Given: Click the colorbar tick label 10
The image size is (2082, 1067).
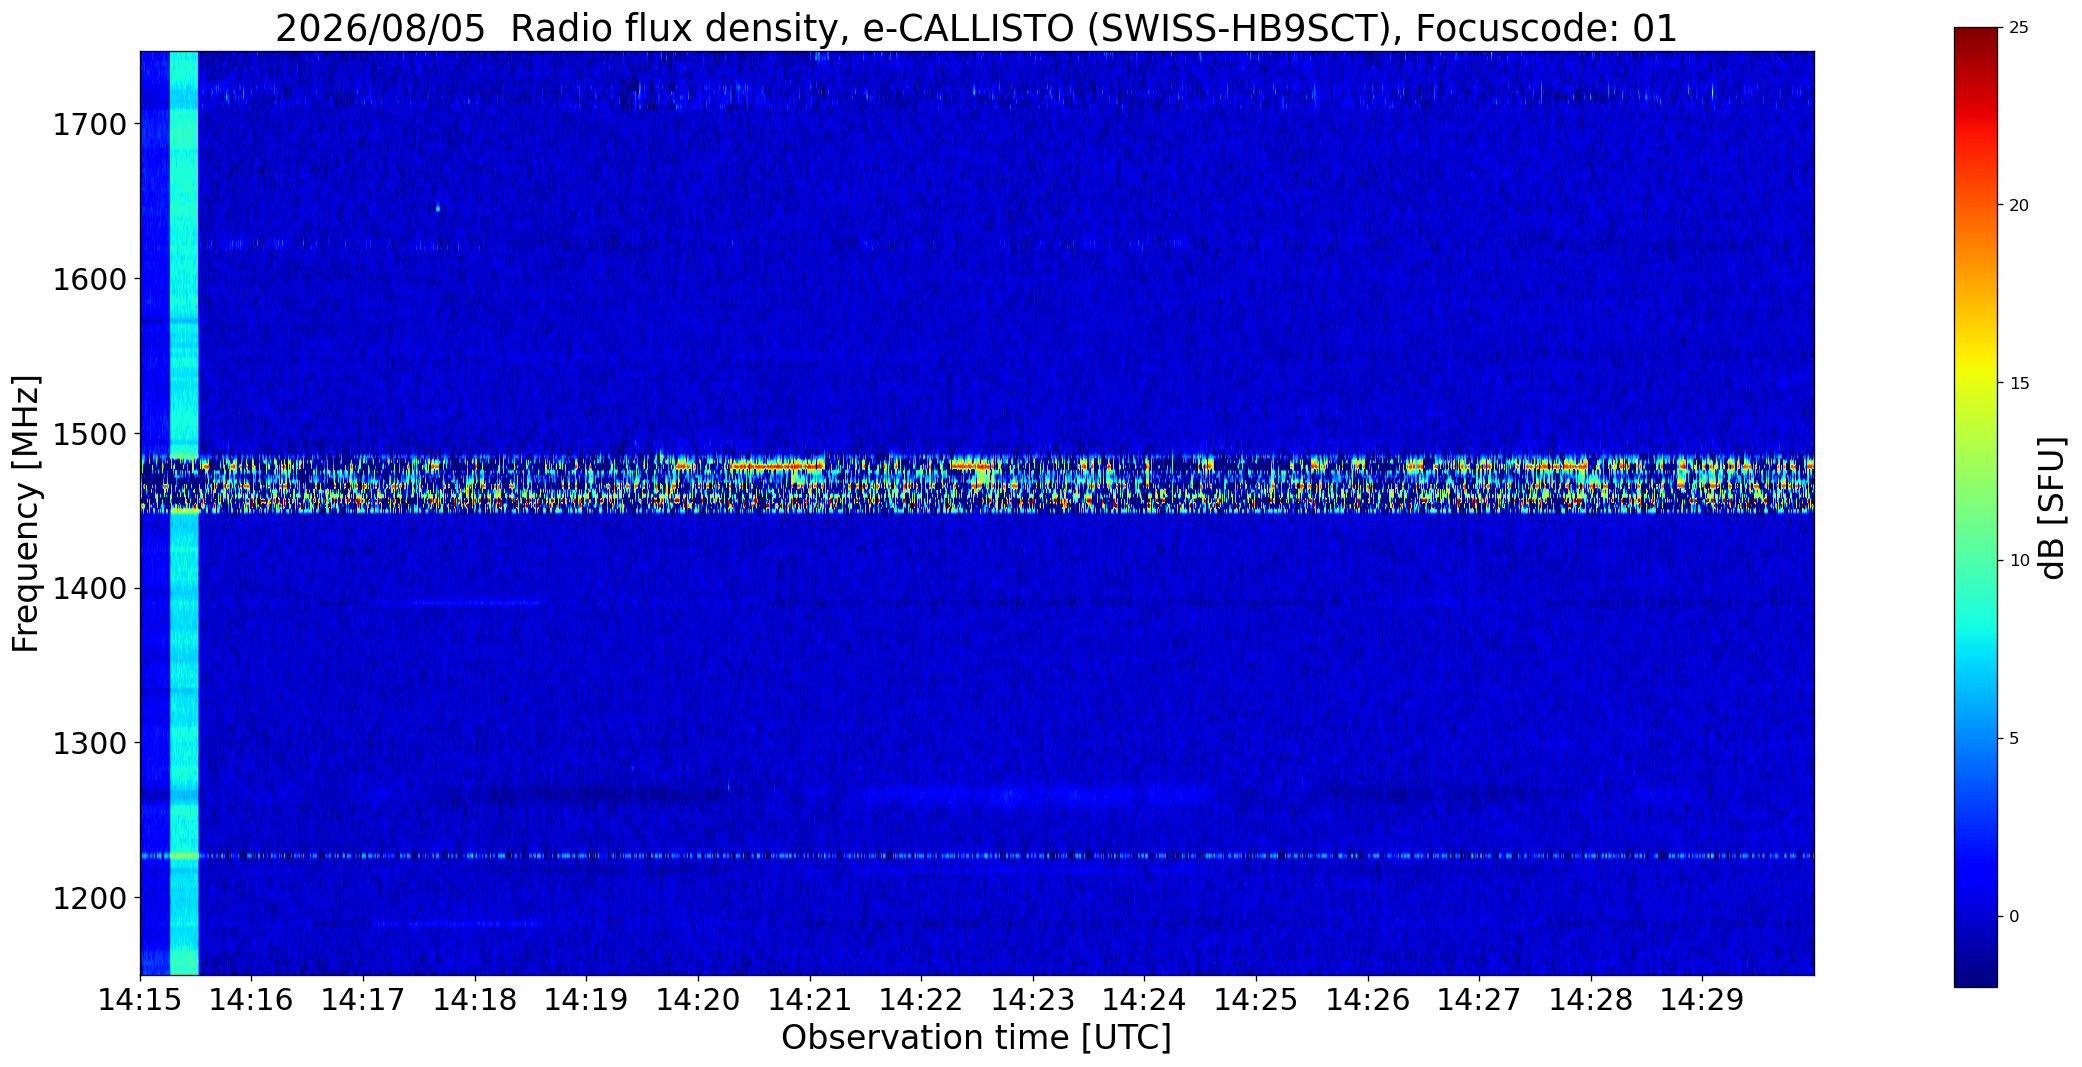Looking at the screenshot, I should click(x=2019, y=561).
